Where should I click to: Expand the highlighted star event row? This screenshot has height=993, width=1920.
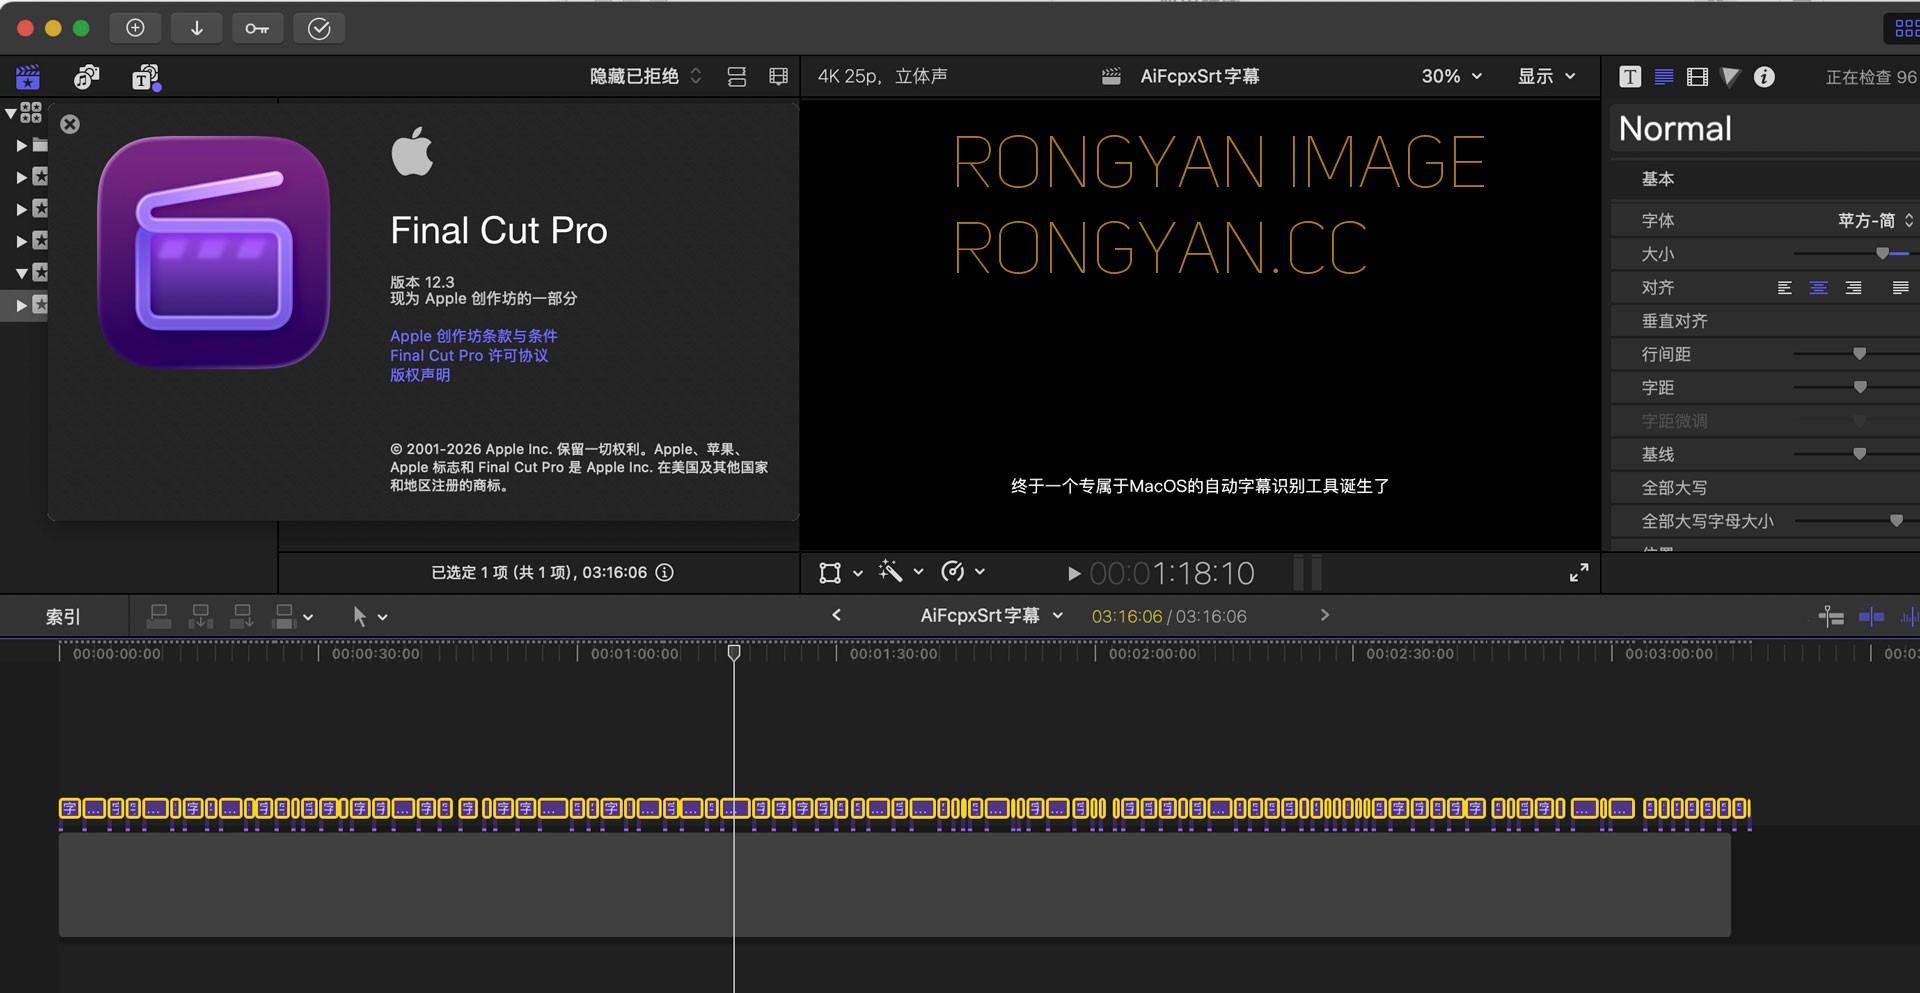[x=21, y=305]
